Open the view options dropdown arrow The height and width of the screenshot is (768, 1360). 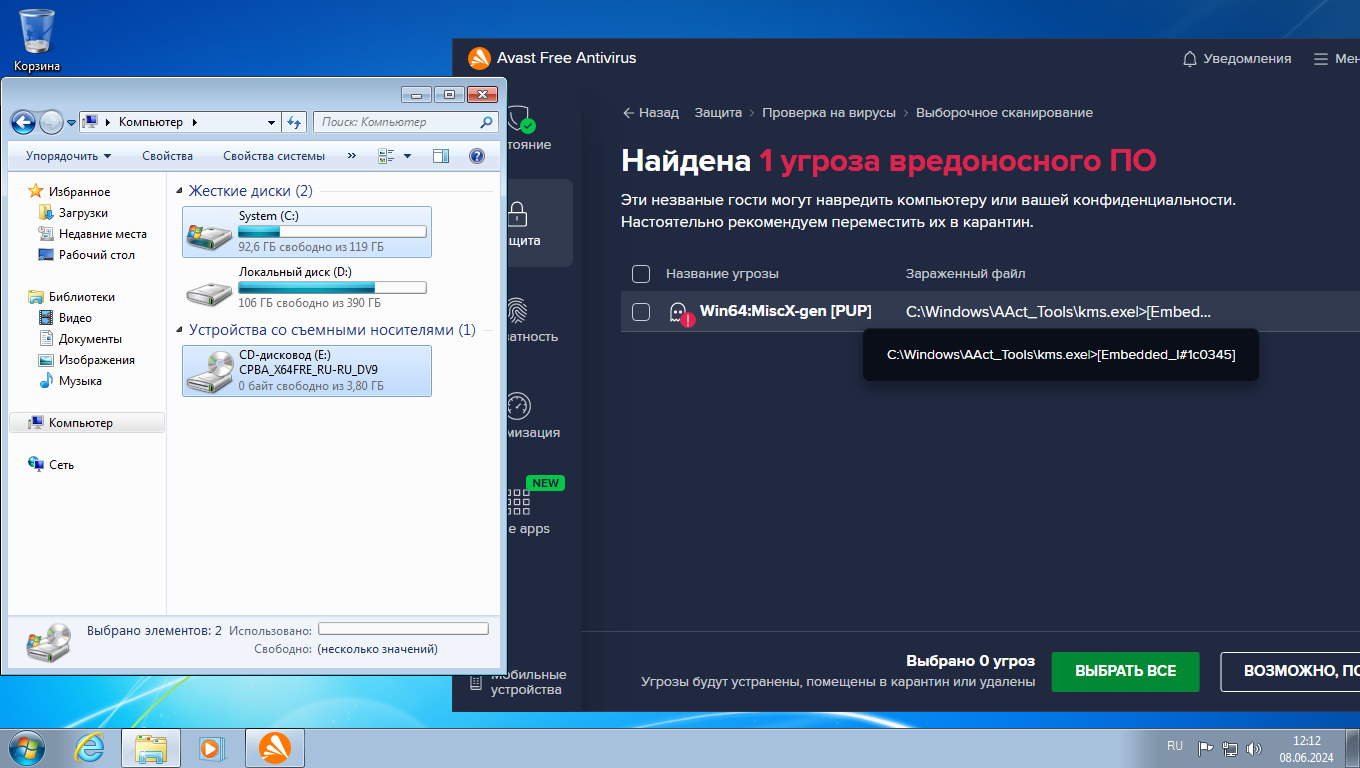(x=407, y=156)
